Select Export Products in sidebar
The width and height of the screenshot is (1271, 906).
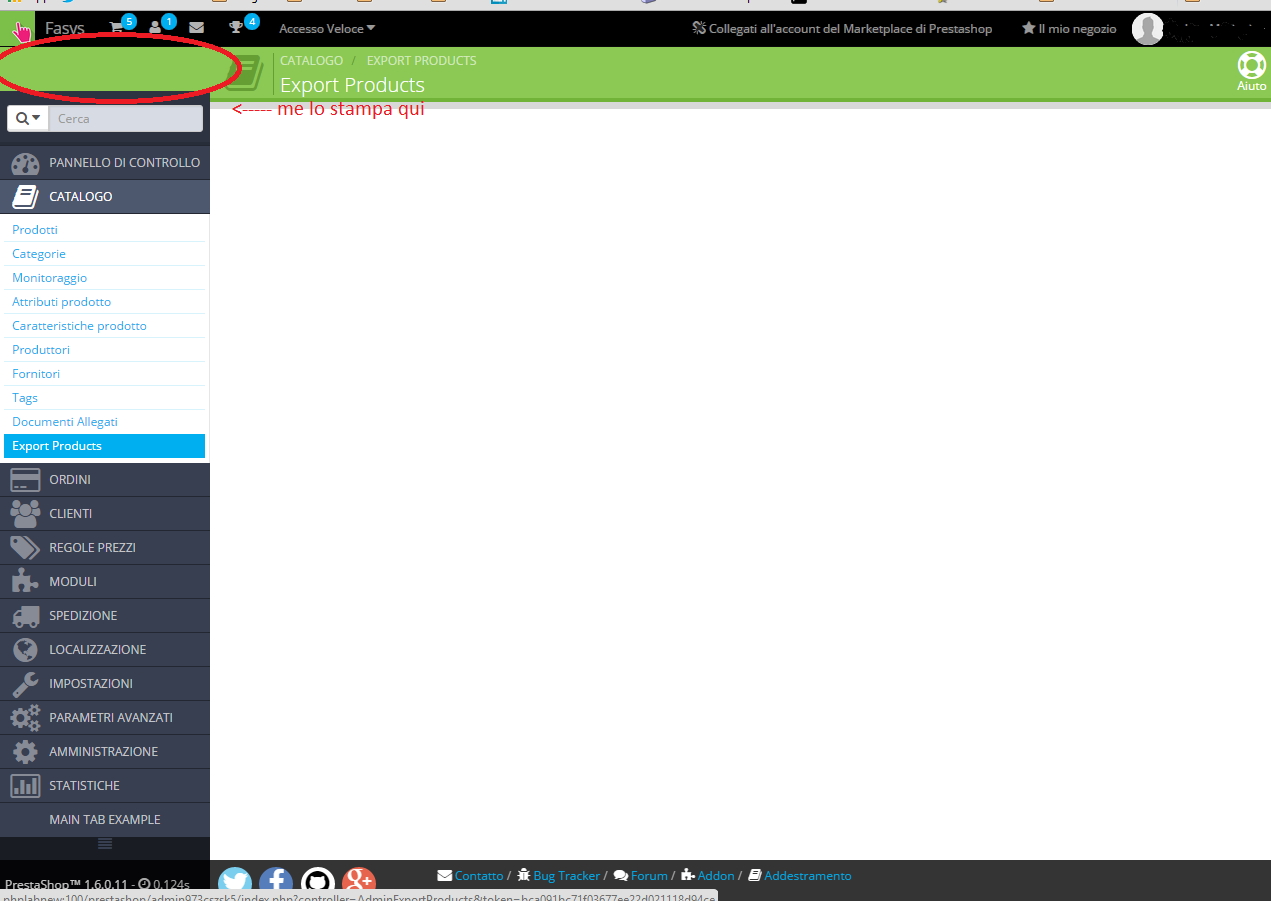[x=104, y=446]
